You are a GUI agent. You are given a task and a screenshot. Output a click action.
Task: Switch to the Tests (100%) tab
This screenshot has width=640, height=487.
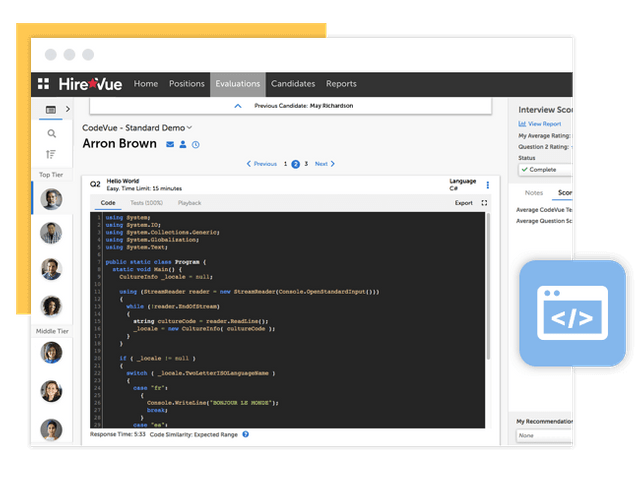click(x=147, y=203)
